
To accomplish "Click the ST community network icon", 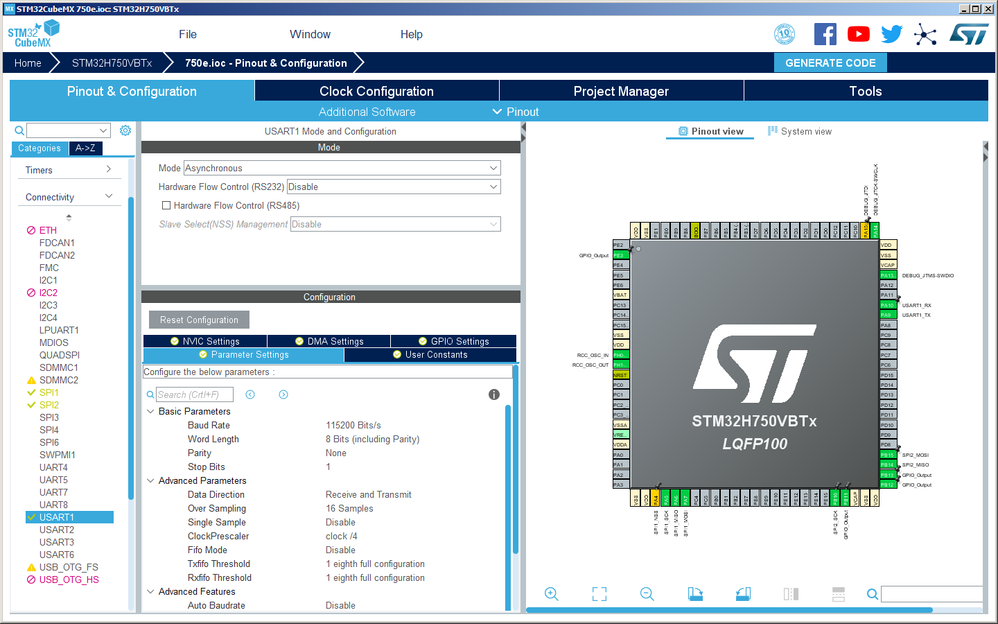I will (x=925, y=34).
